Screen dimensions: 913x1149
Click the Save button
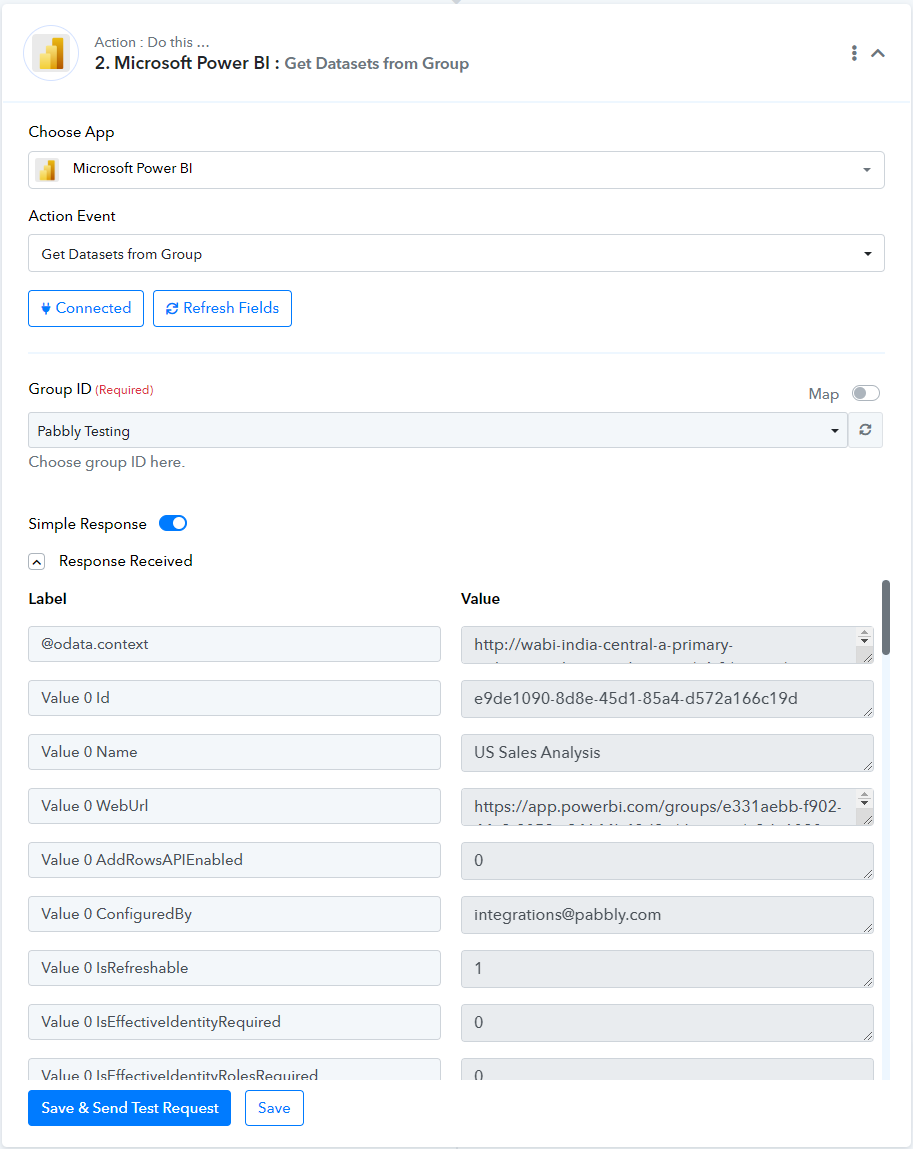[x=274, y=1108]
